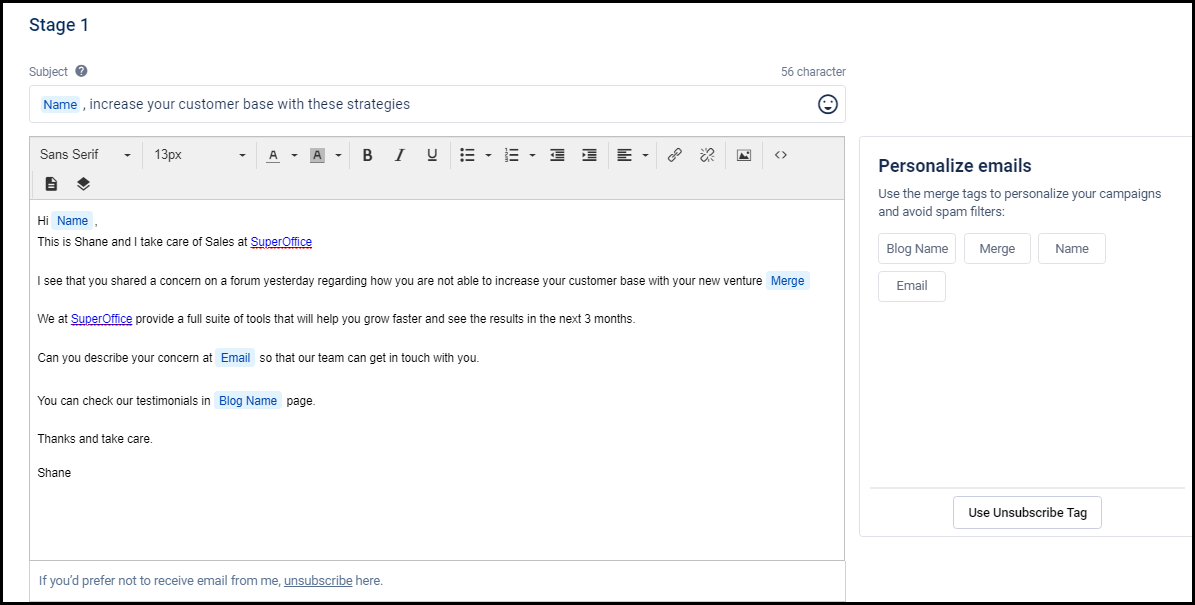The image size is (1195, 605).
Task: Click the unsubscribe link in footer
Action: click(x=318, y=580)
